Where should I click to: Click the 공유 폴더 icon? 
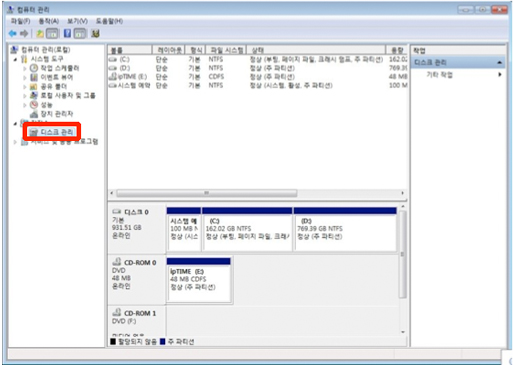(x=34, y=87)
